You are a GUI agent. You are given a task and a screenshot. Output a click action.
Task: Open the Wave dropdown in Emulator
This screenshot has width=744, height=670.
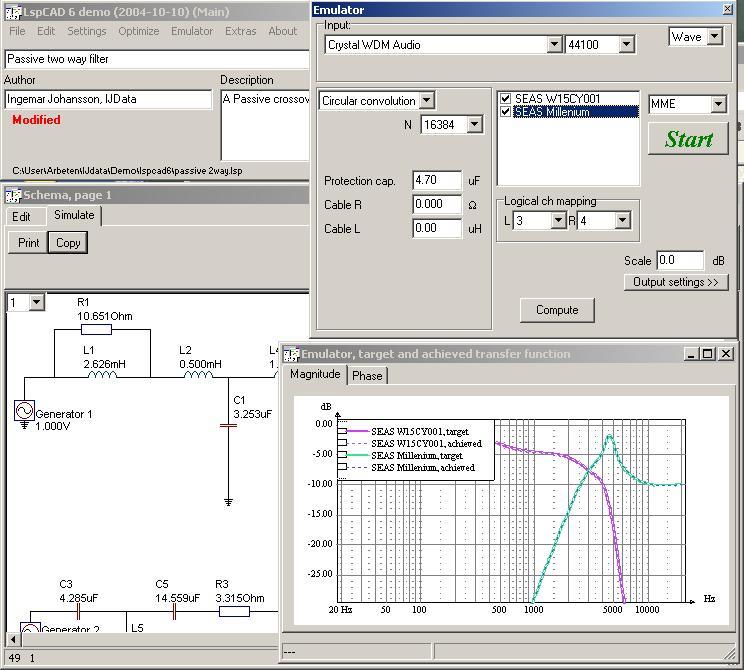pos(715,37)
